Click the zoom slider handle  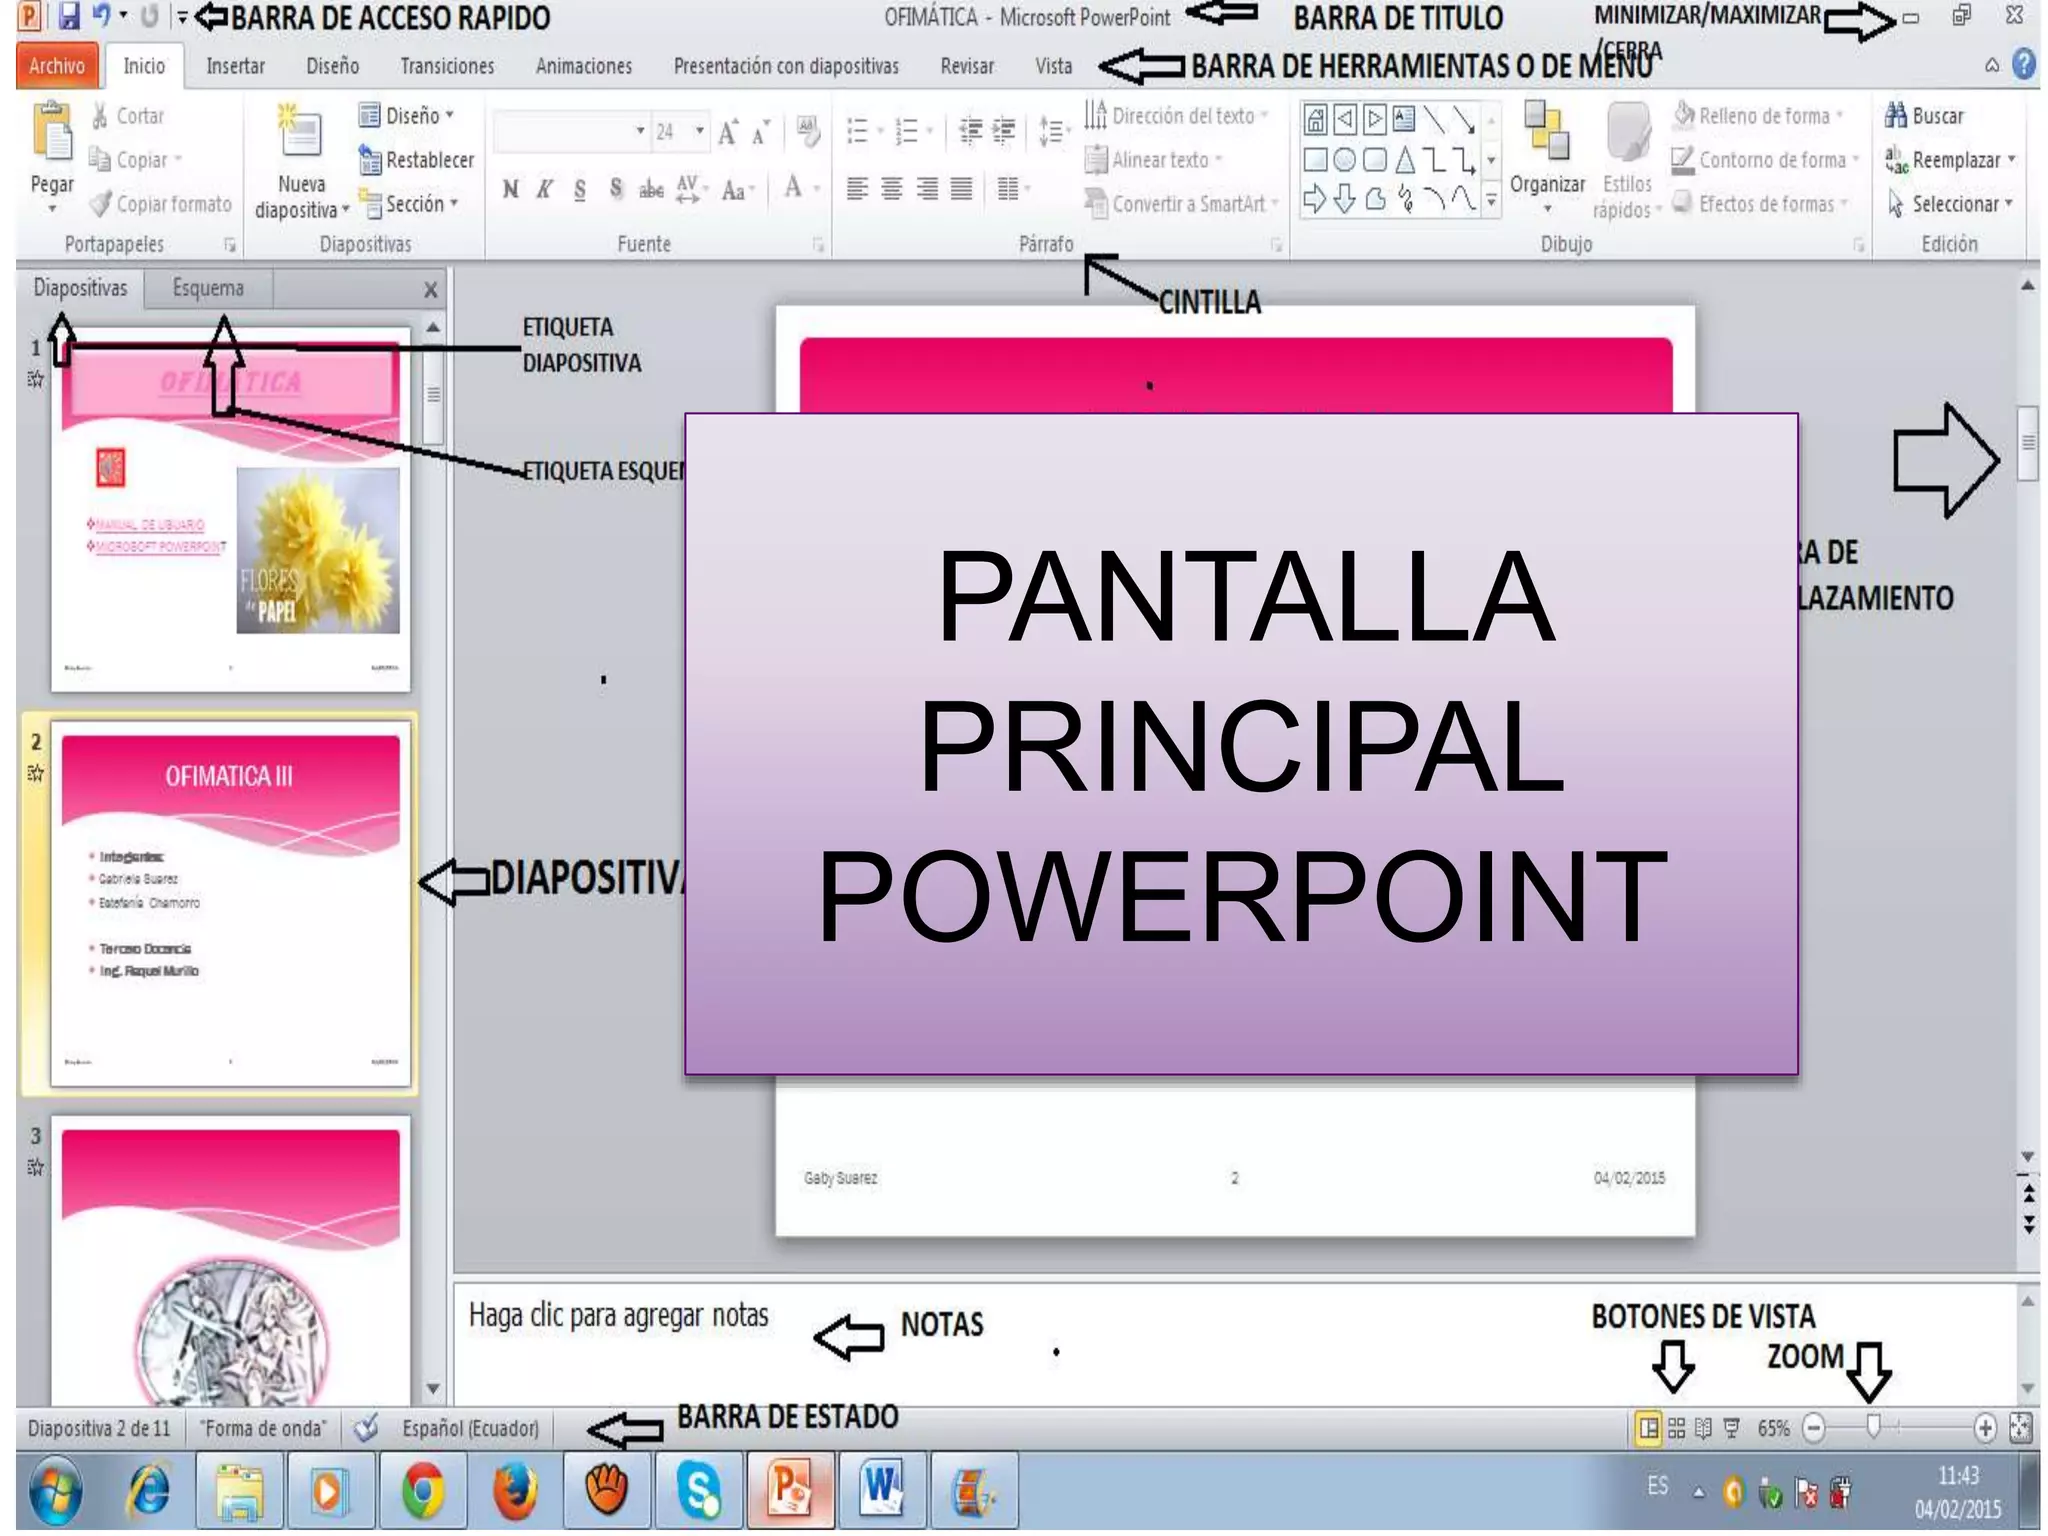1873,1427
